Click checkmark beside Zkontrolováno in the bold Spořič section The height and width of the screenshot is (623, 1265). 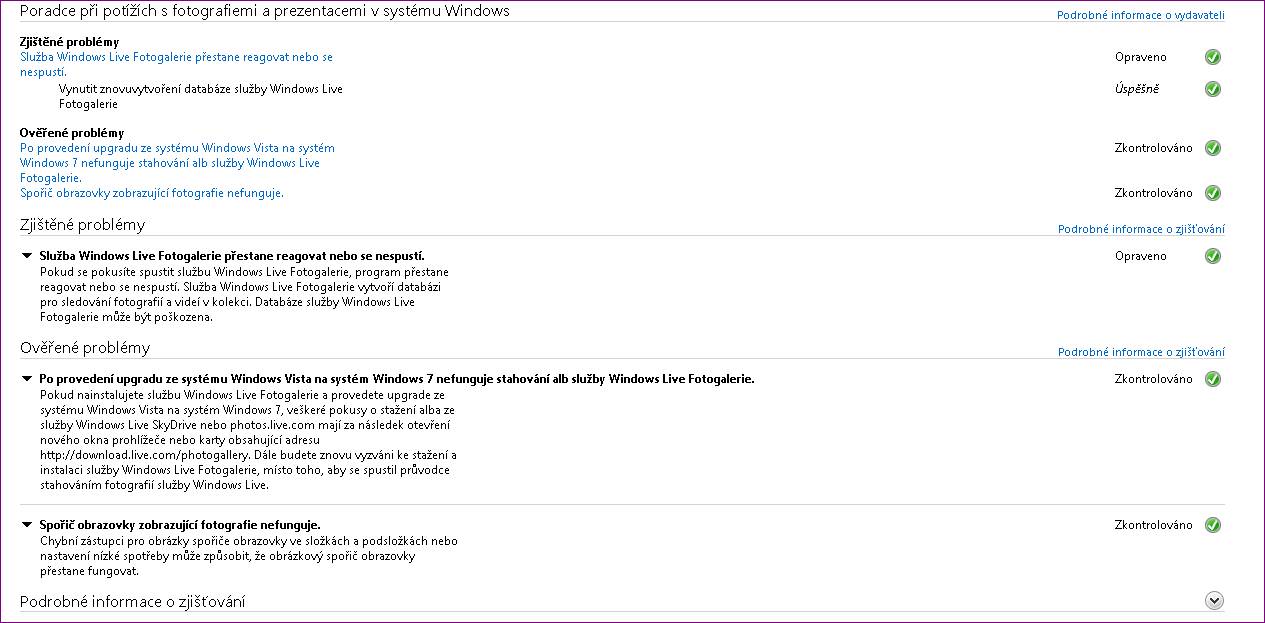[x=1213, y=525]
